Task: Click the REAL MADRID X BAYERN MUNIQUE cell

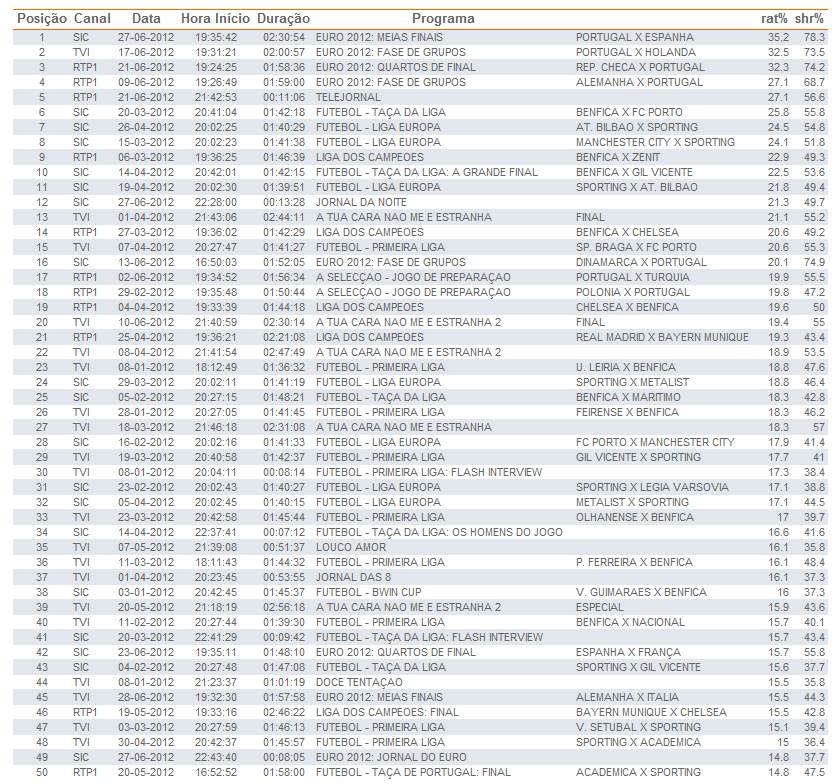Action: [649, 337]
